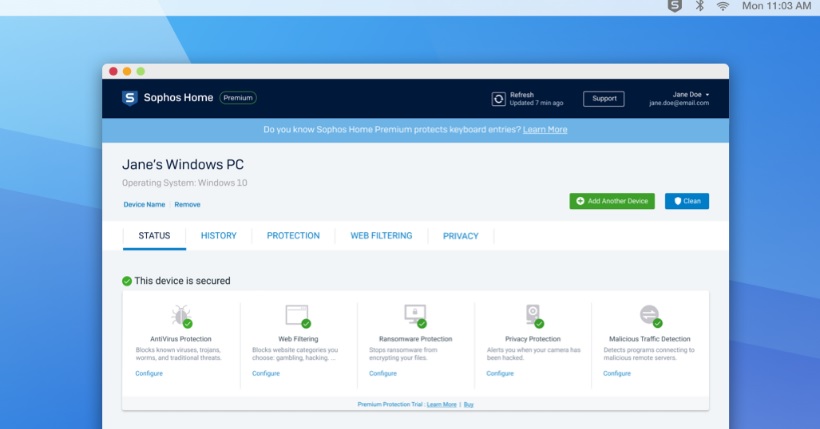Image resolution: width=820 pixels, height=429 pixels.
Task: Open Wi-Fi icon in macOS menu bar
Action: click(723, 6)
